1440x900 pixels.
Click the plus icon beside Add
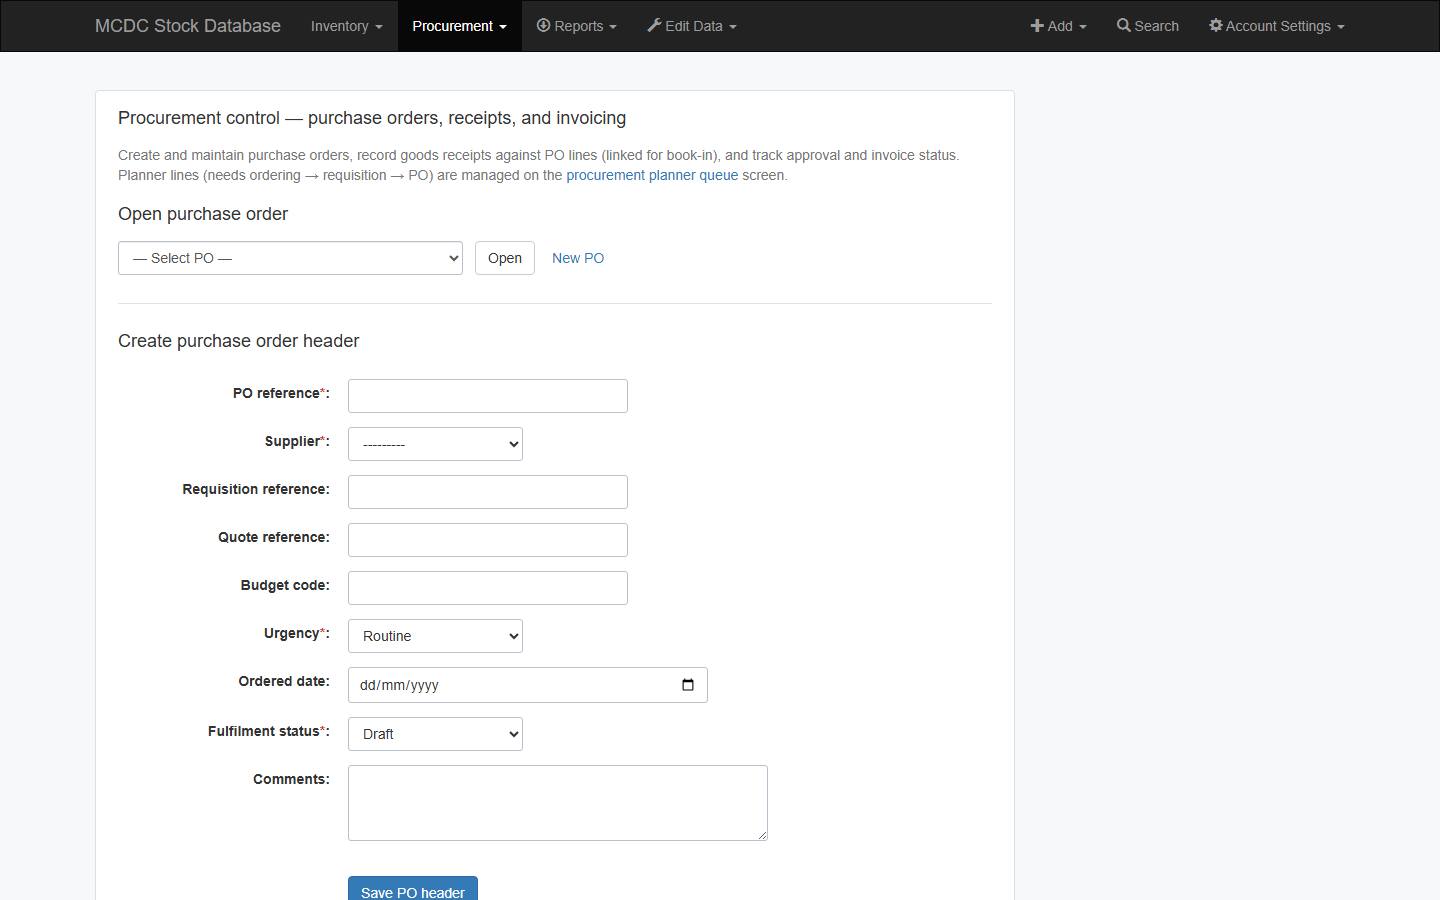1037,26
